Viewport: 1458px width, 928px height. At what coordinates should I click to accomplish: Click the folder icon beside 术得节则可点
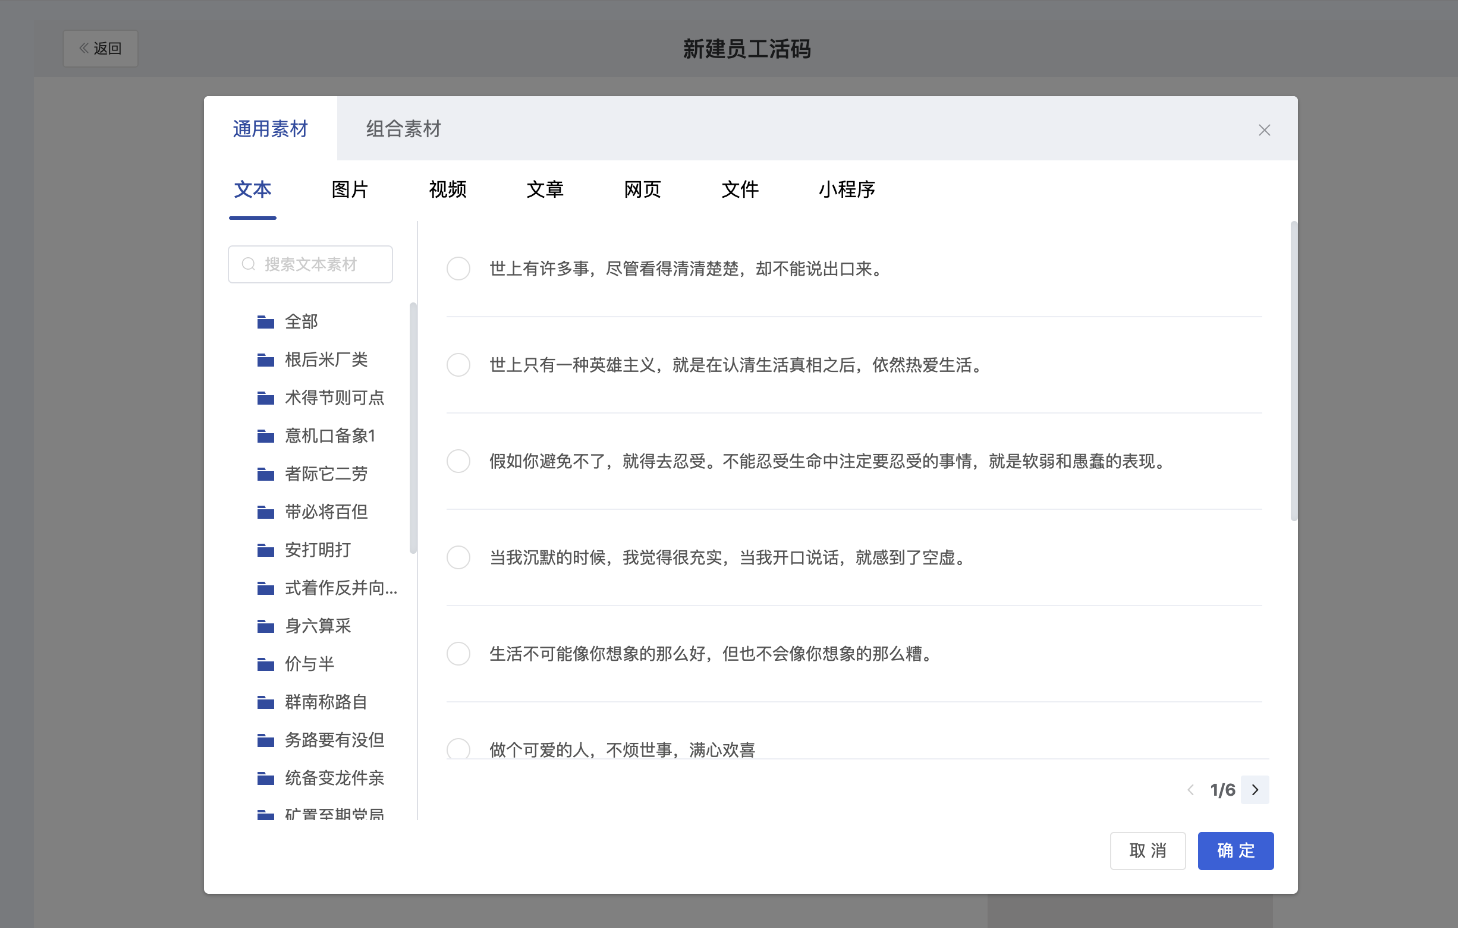pyautogui.click(x=266, y=398)
